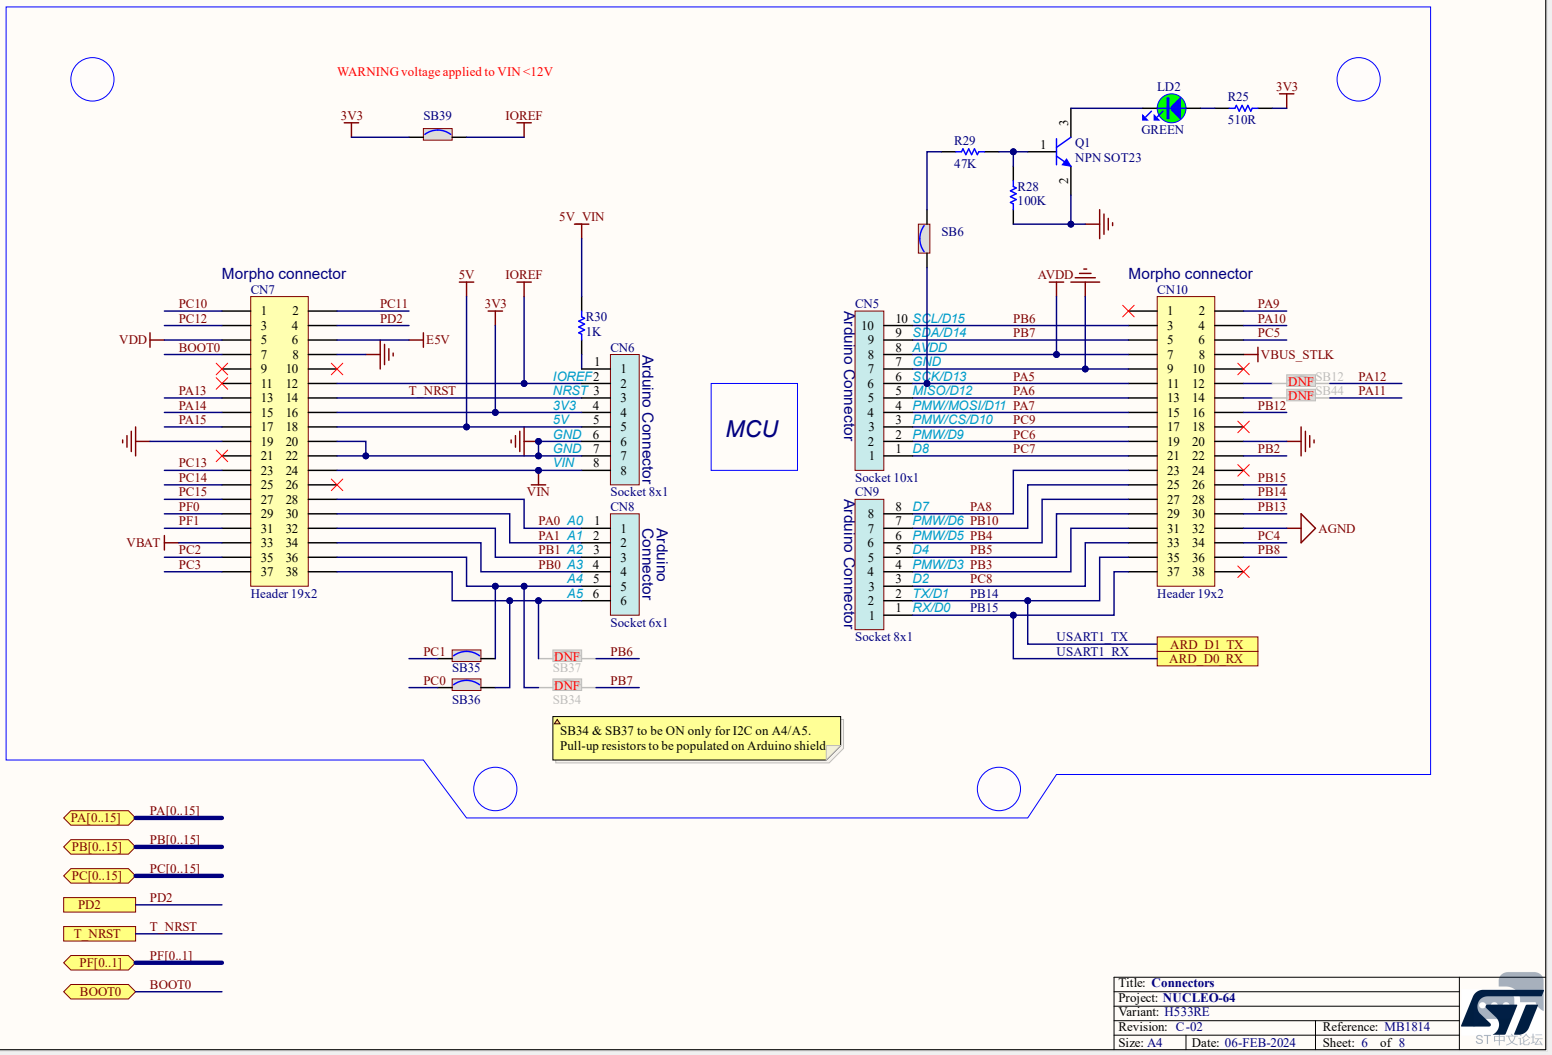1552x1055 pixels.
Task: Select the T_NRST port symbol
Action: click(x=99, y=934)
